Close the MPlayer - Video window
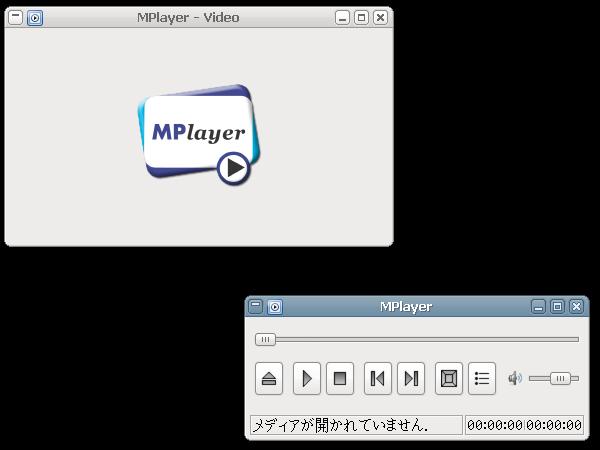The image size is (600, 450). (380, 18)
